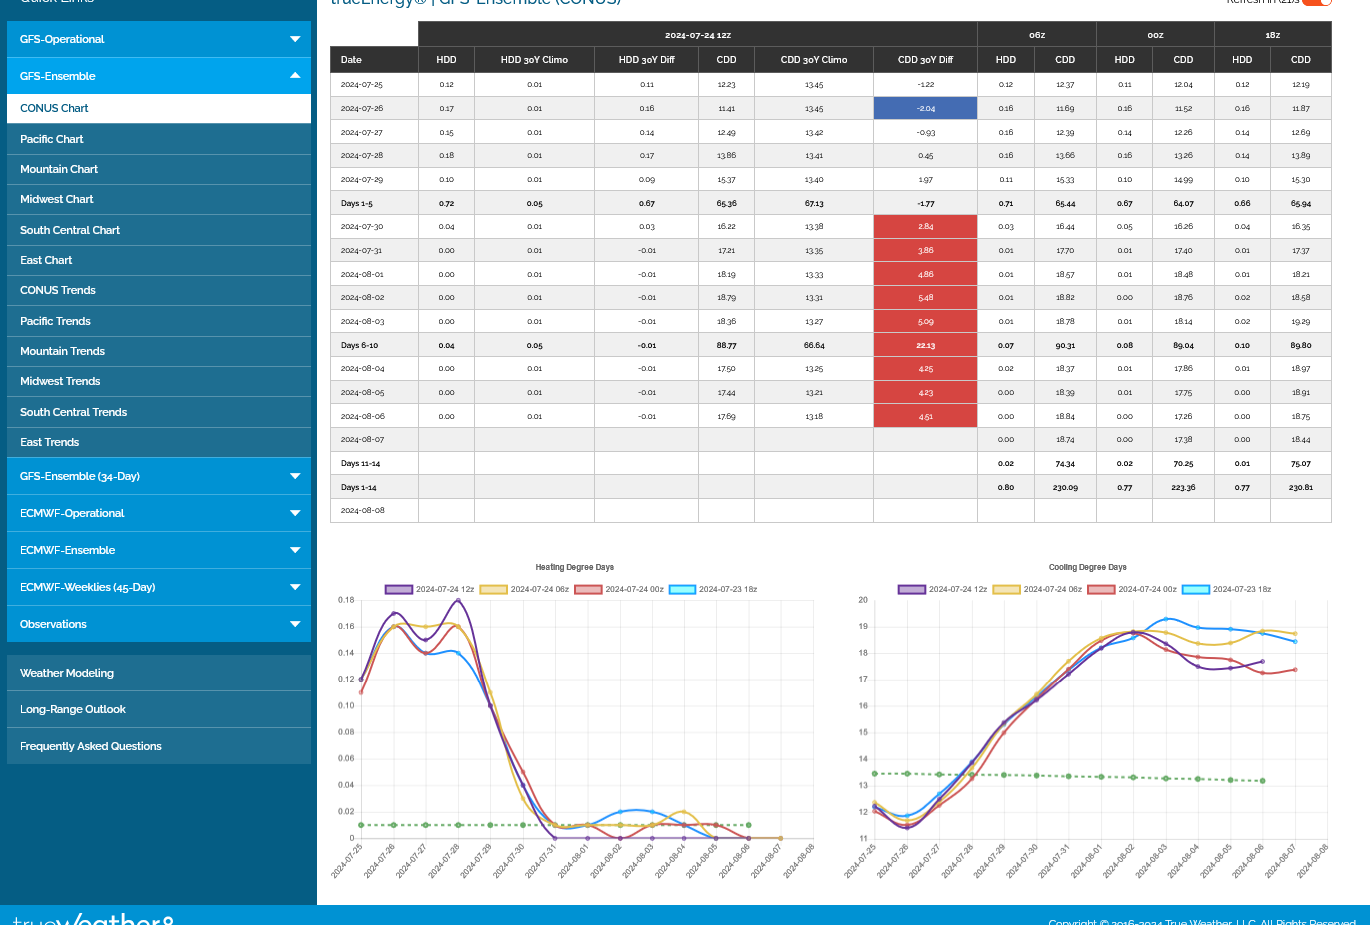Open the Midwest Chart page
Viewport: 1371px width, 926px height.
[x=159, y=199]
